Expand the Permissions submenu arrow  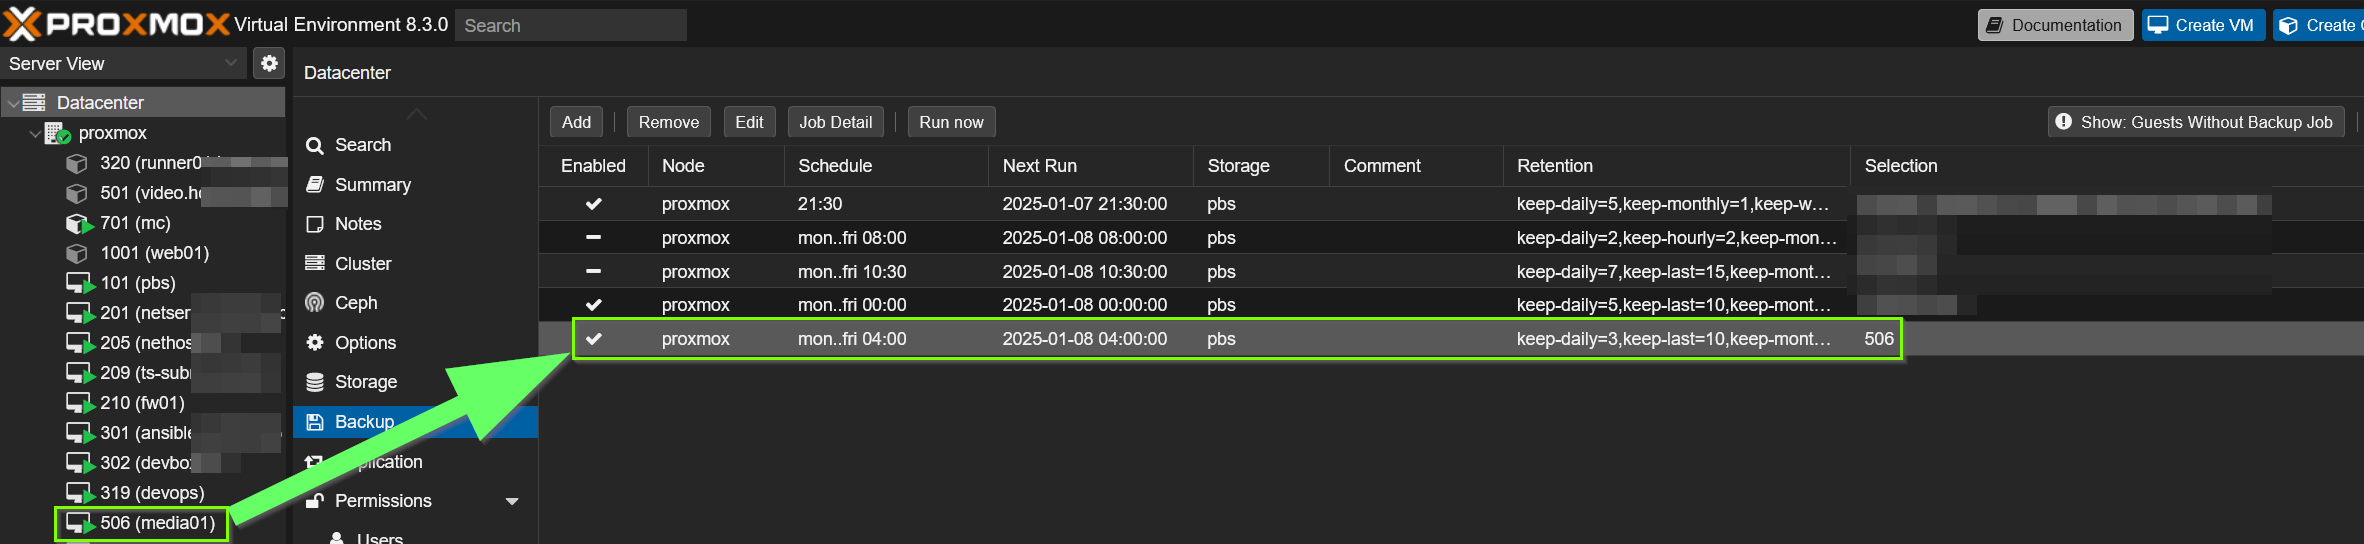512,501
